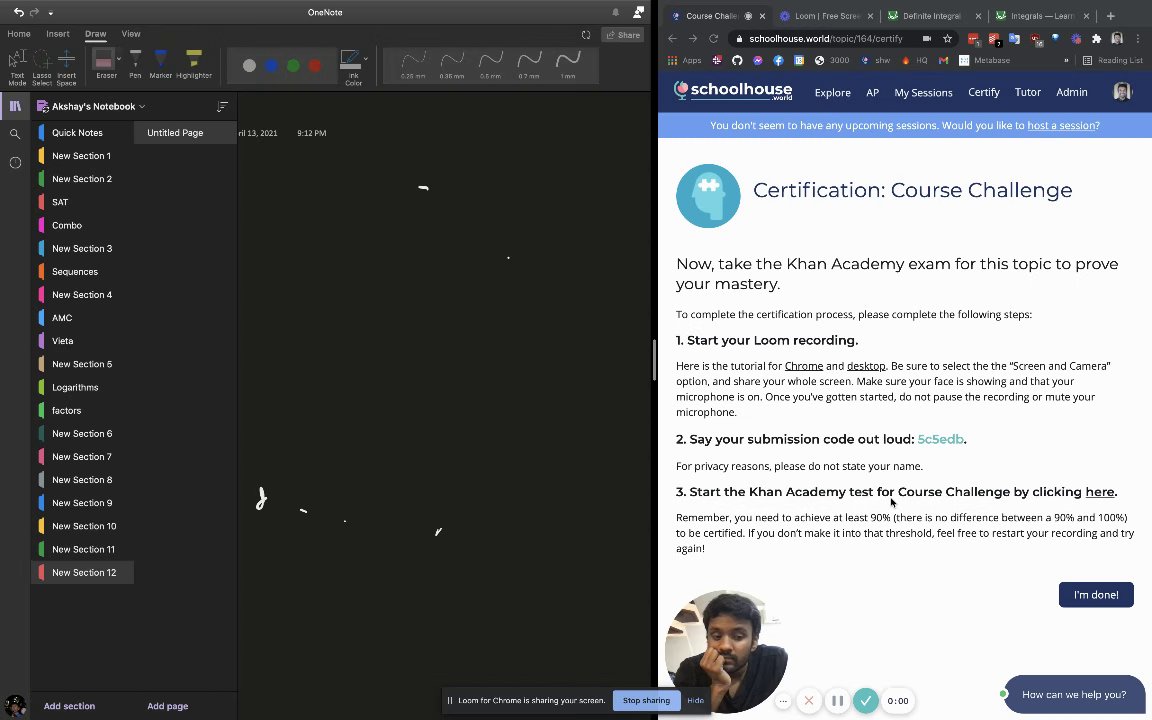Viewport: 1152px width, 720px height.
Task: Click Add section in OneNote
Action: pos(69,706)
